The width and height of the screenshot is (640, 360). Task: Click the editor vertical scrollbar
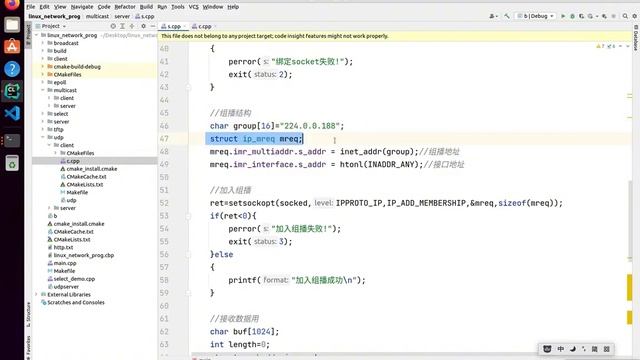tap(630, 219)
